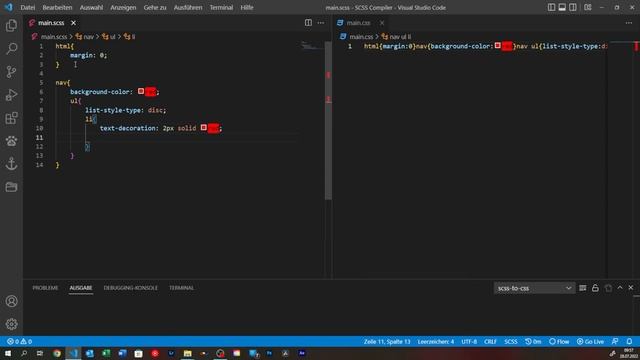
Task: Click the red color swatch on background-color line
Action: (141, 91)
